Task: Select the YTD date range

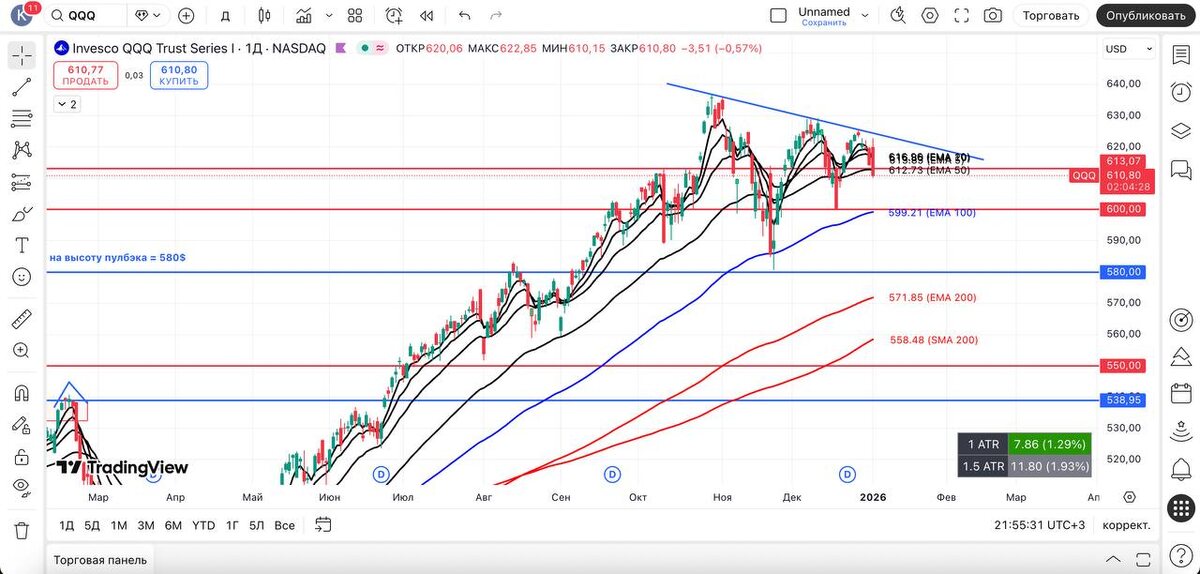Action: click(x=203, y=525)
